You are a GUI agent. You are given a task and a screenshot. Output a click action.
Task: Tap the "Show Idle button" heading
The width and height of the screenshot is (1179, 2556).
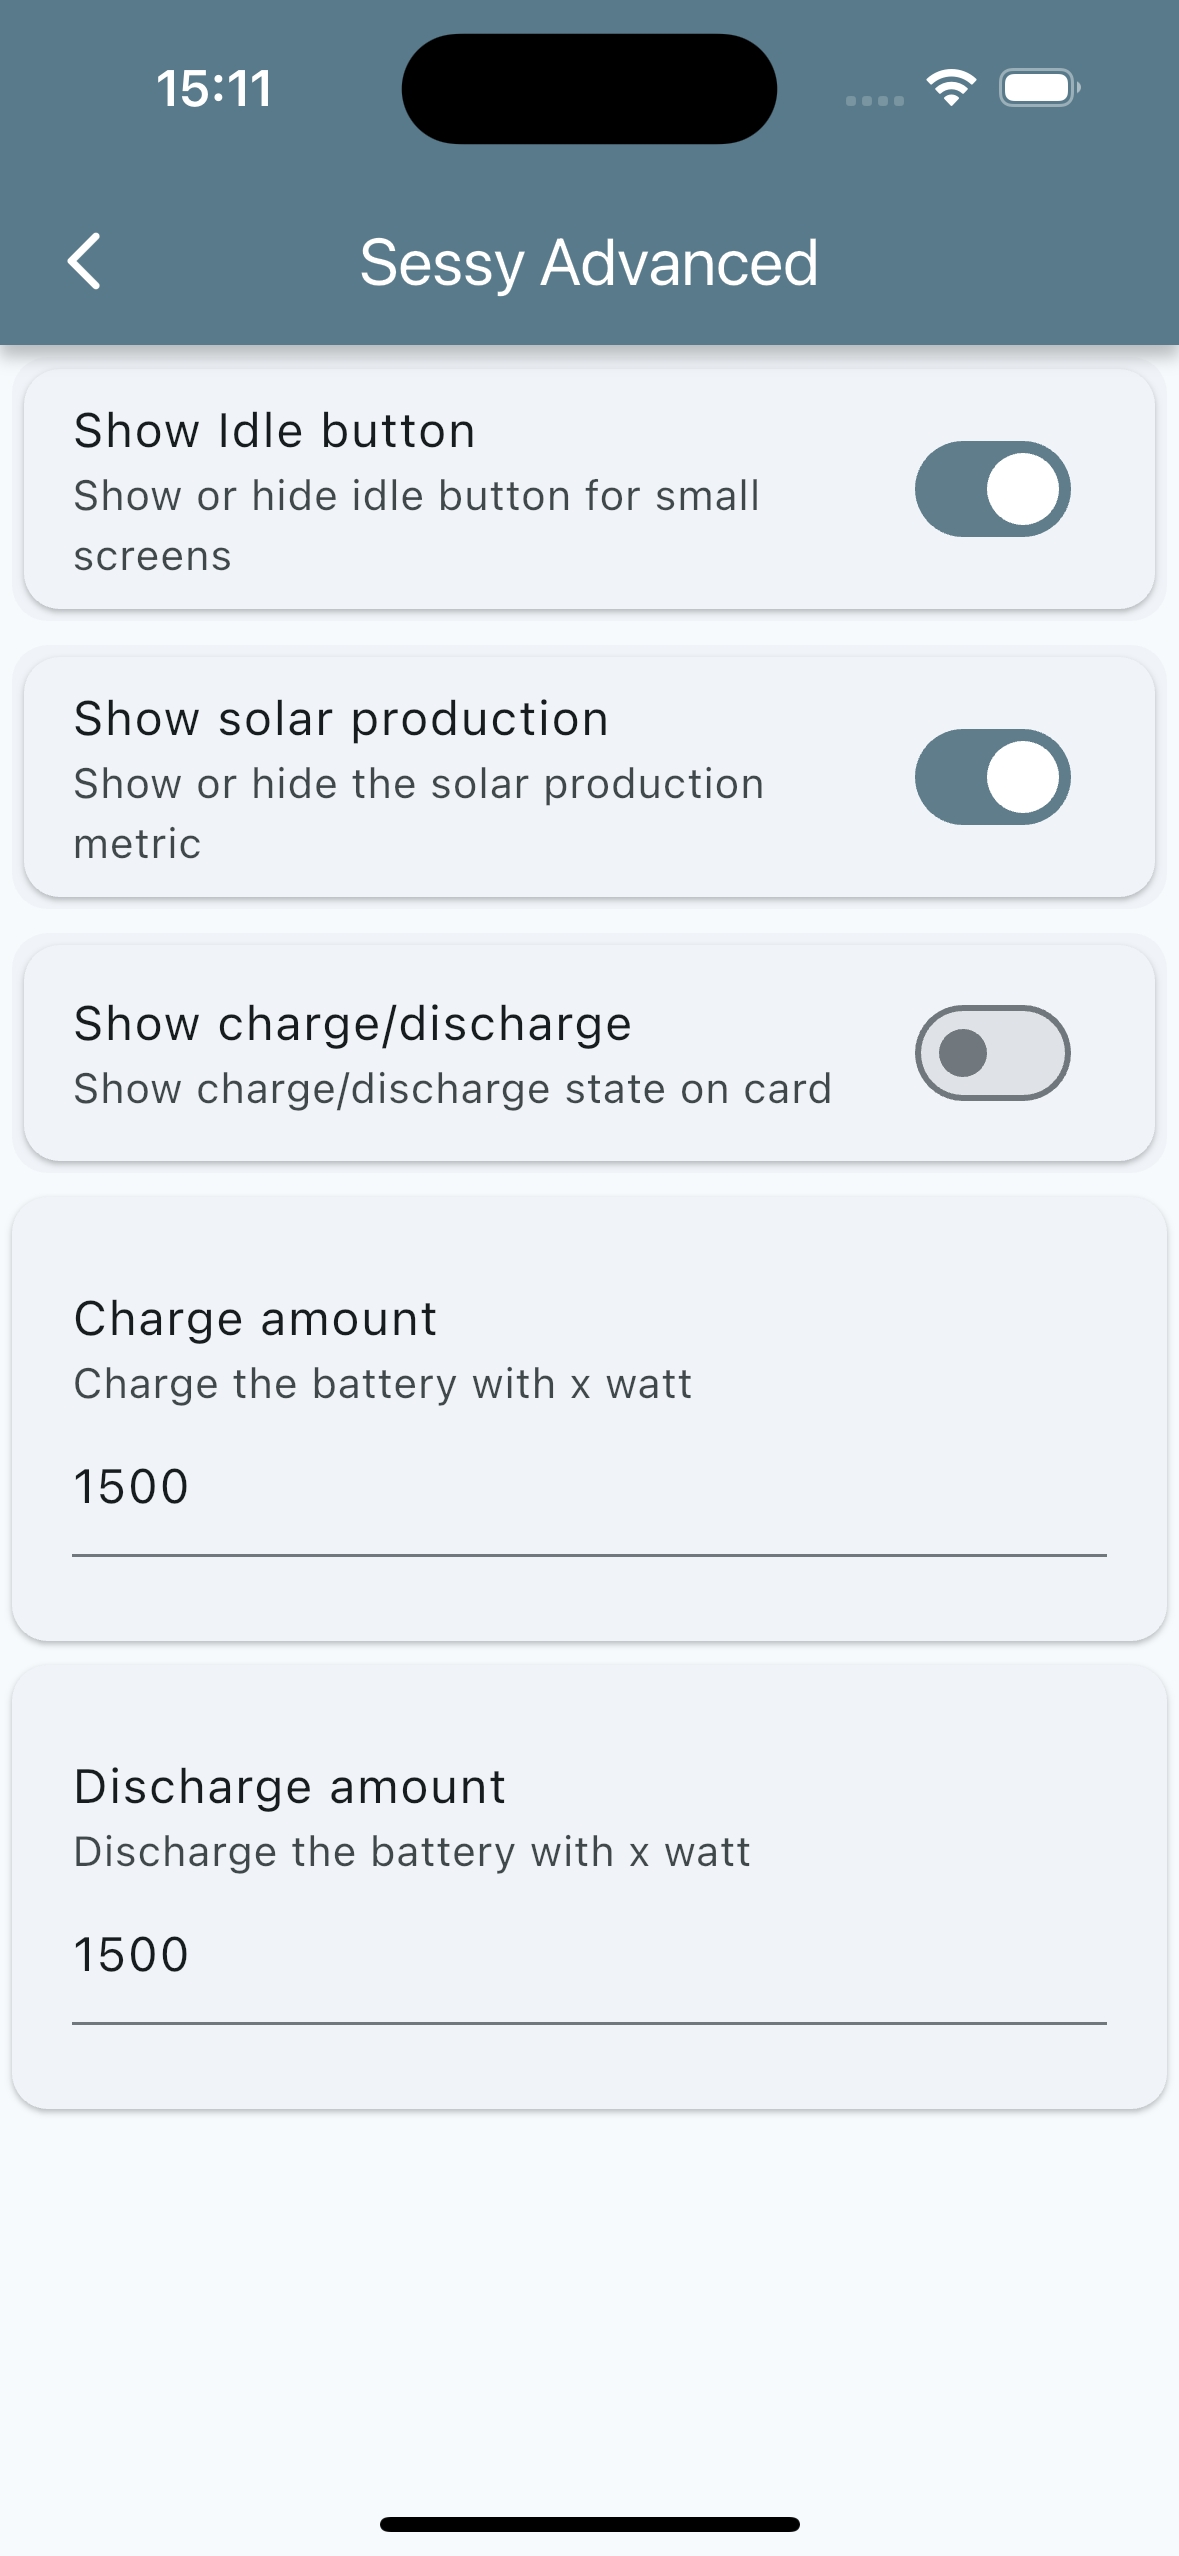coord(275,431)
